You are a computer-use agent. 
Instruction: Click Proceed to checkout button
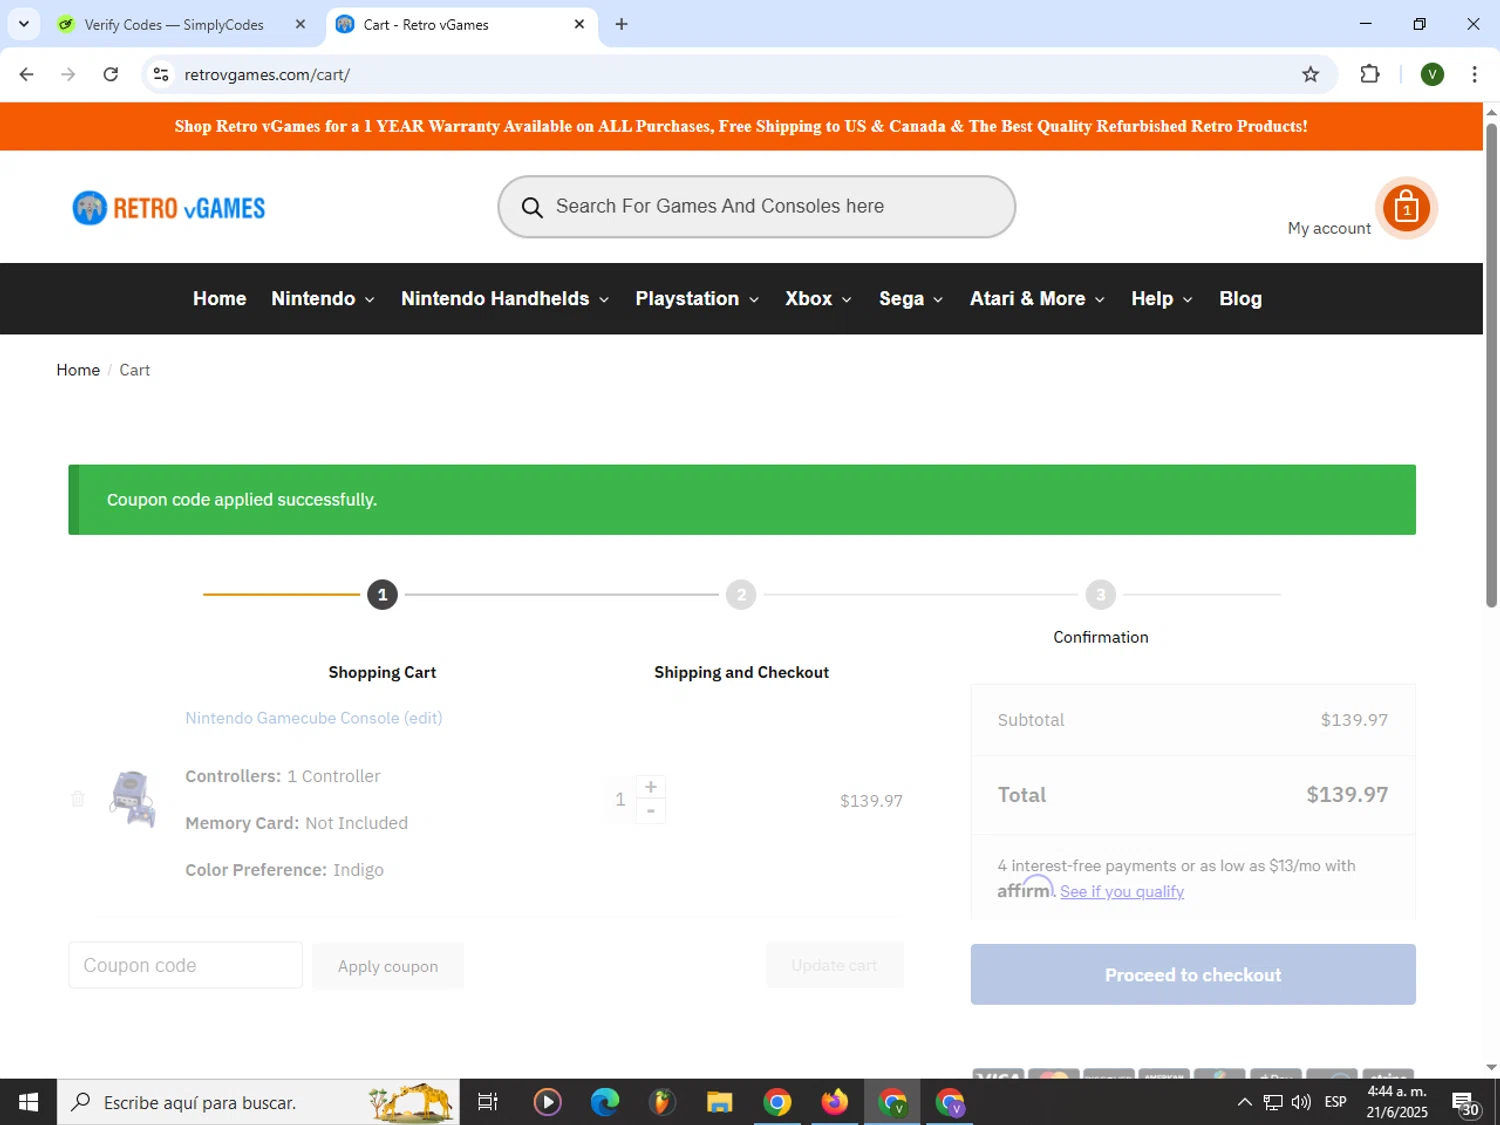pos(1193,974)
